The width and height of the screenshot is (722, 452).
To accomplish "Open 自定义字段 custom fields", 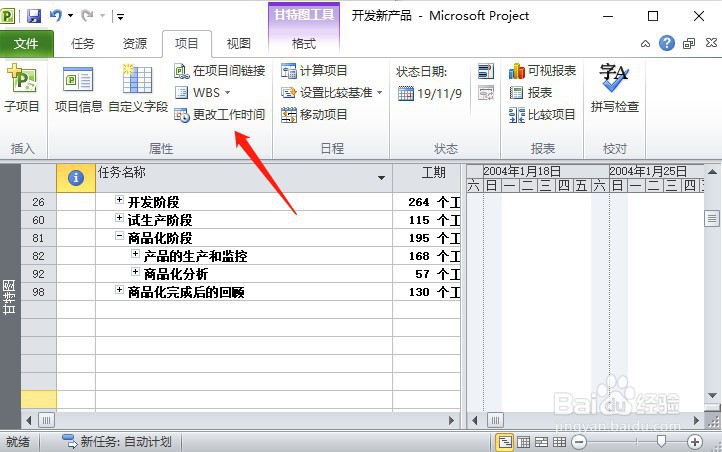I will 138,89.
